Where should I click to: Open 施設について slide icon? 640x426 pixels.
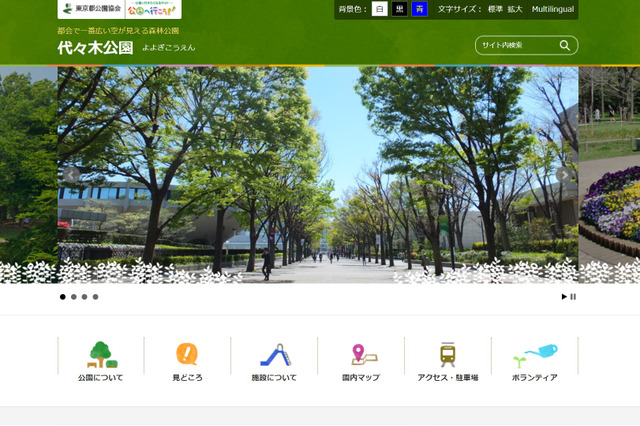(276, 355)
